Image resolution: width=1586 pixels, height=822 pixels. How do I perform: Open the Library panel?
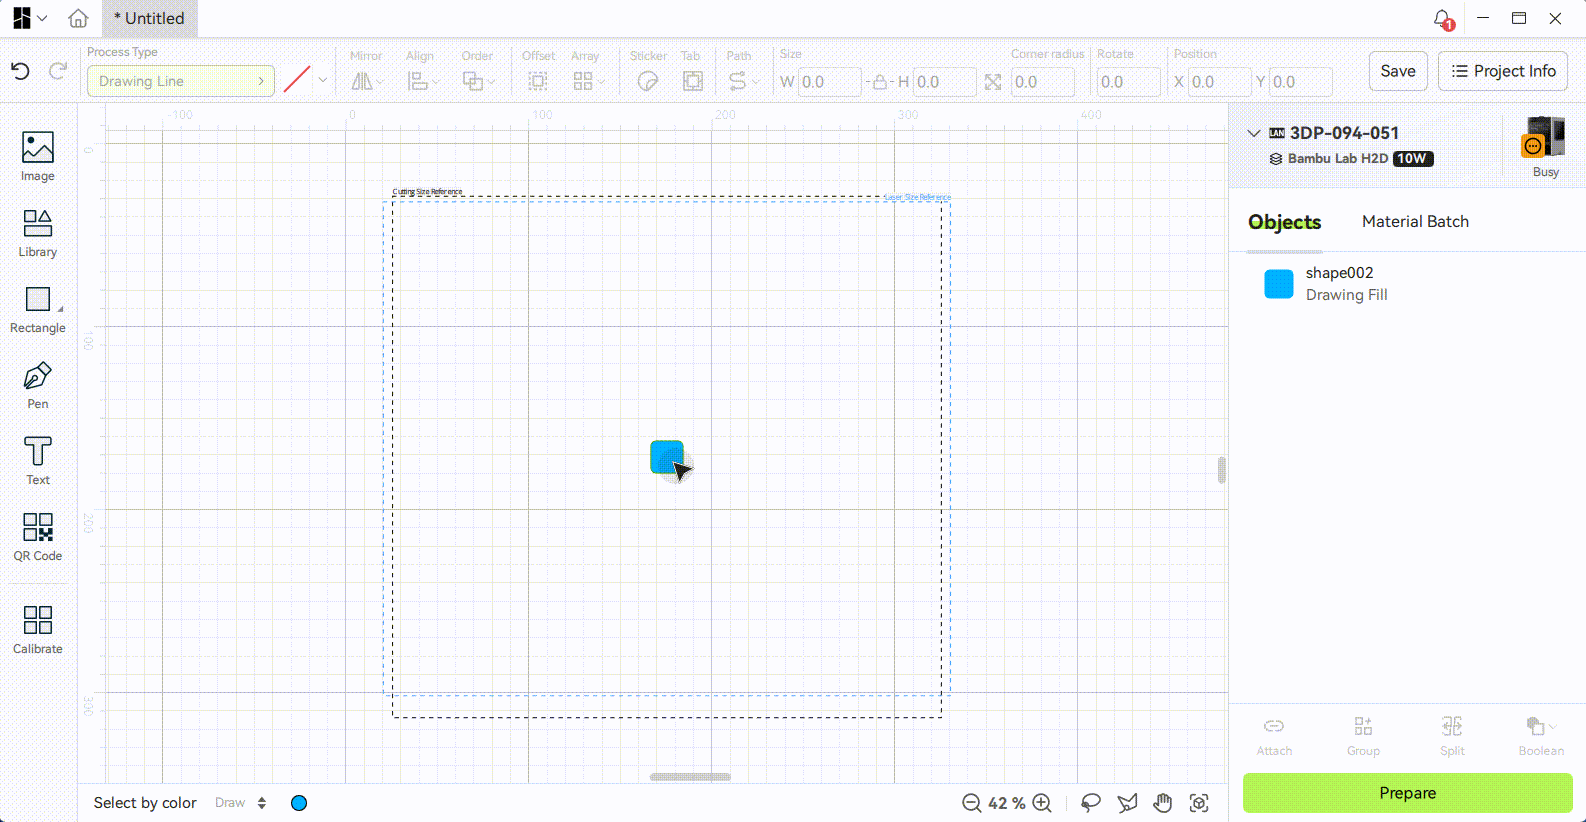[38, 233]
